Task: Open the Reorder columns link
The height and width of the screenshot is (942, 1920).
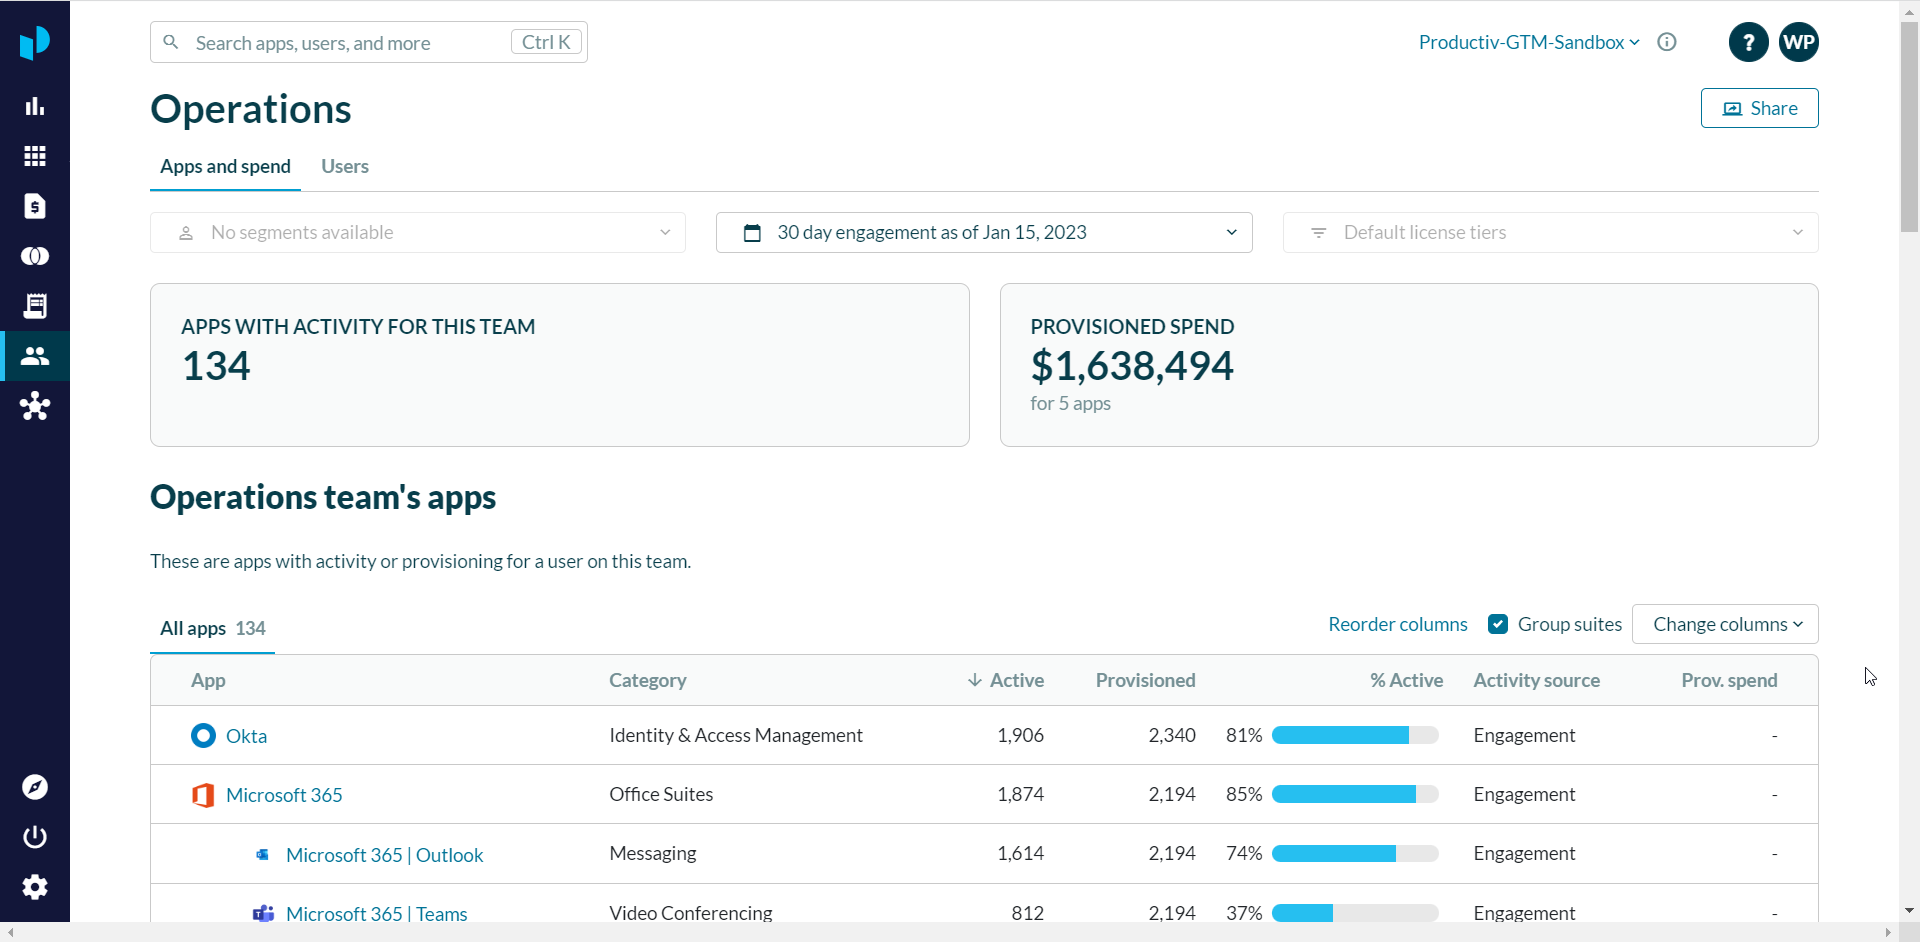Action: pos(1397,624)
